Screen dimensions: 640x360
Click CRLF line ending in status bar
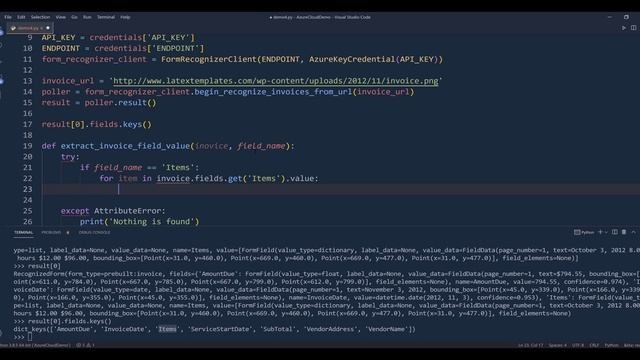[594, 345]
